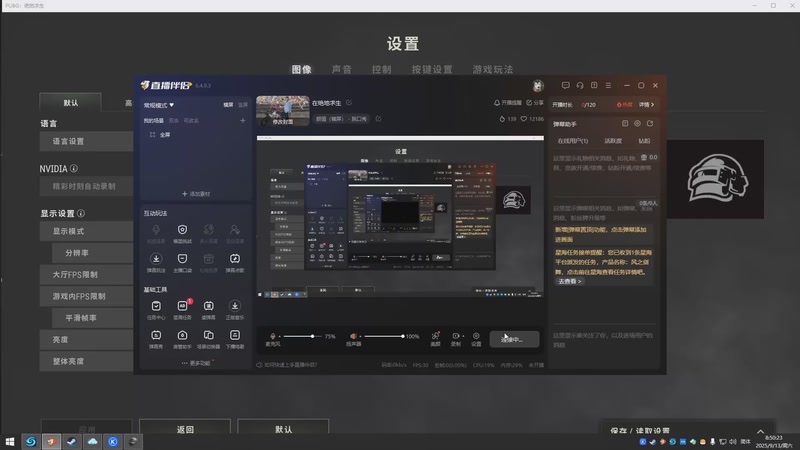Click the 修改封面 stream cover thumbnail
The image size is (800, 450).
pos(283,111)
